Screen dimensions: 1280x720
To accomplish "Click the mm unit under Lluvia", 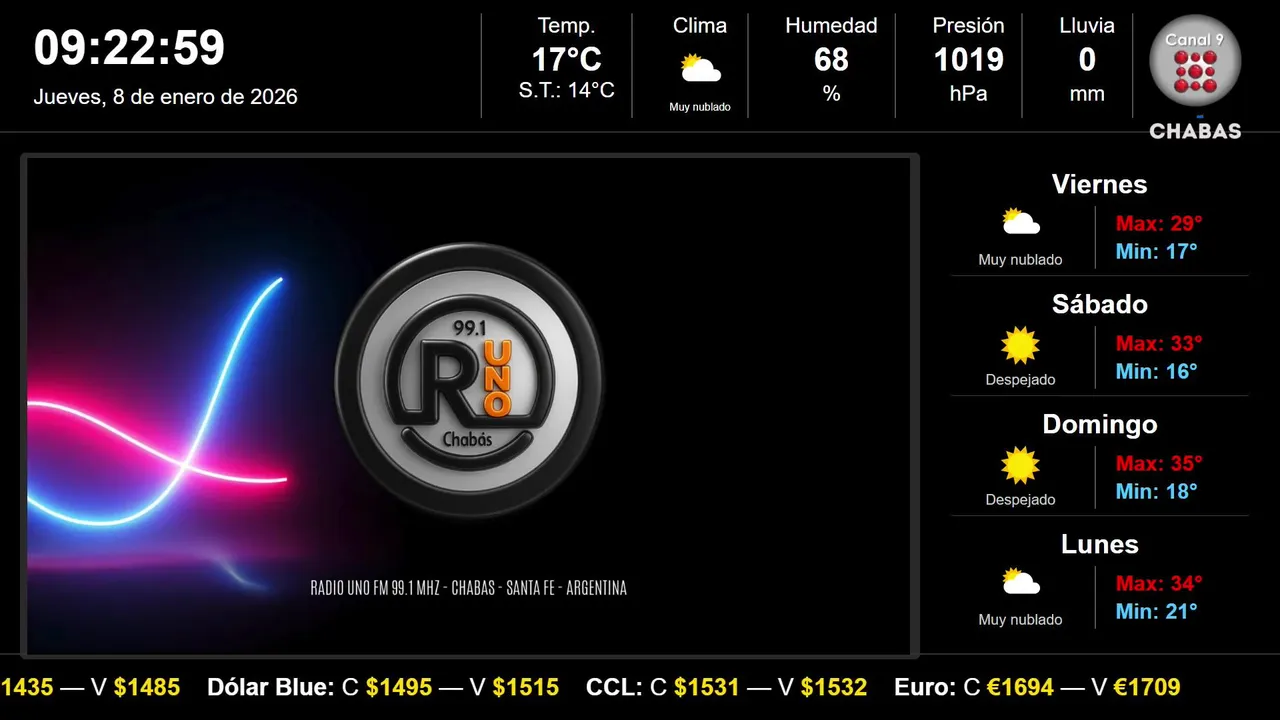I will click(x=1087, y=94).
